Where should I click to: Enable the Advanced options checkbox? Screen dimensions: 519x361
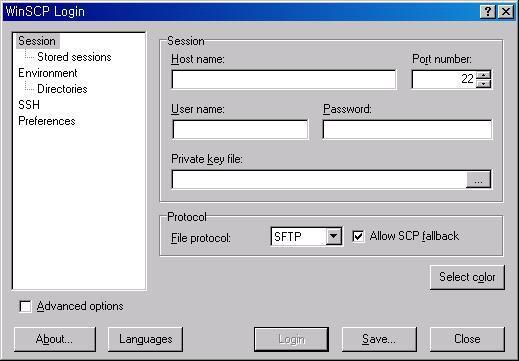25,306
